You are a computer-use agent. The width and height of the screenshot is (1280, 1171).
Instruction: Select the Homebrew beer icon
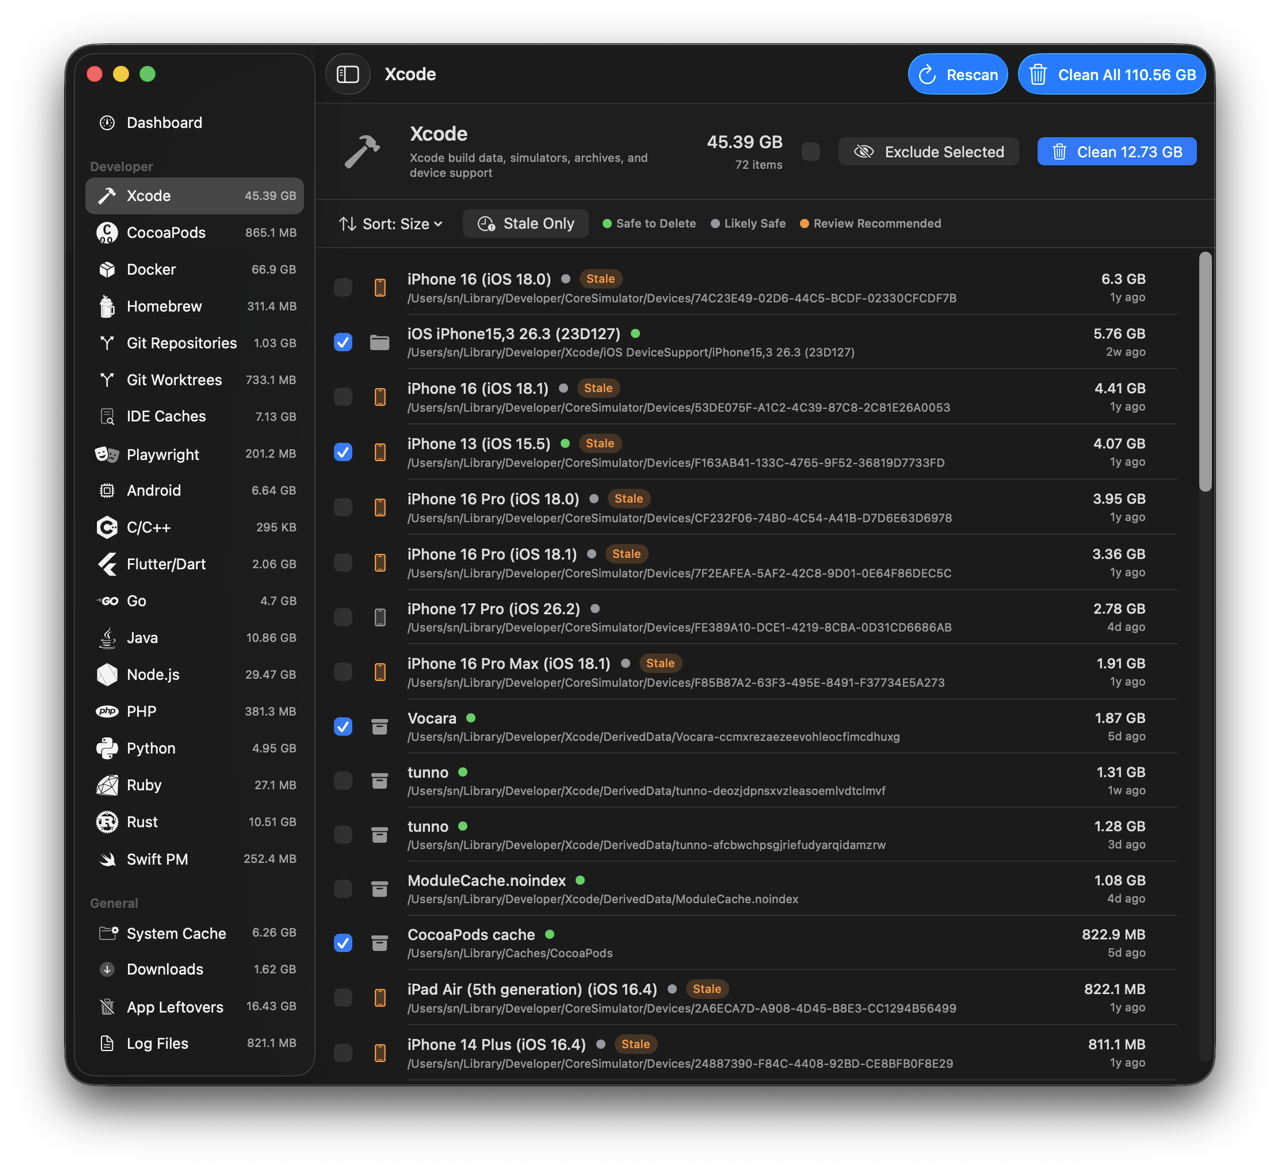pos(106,306)
